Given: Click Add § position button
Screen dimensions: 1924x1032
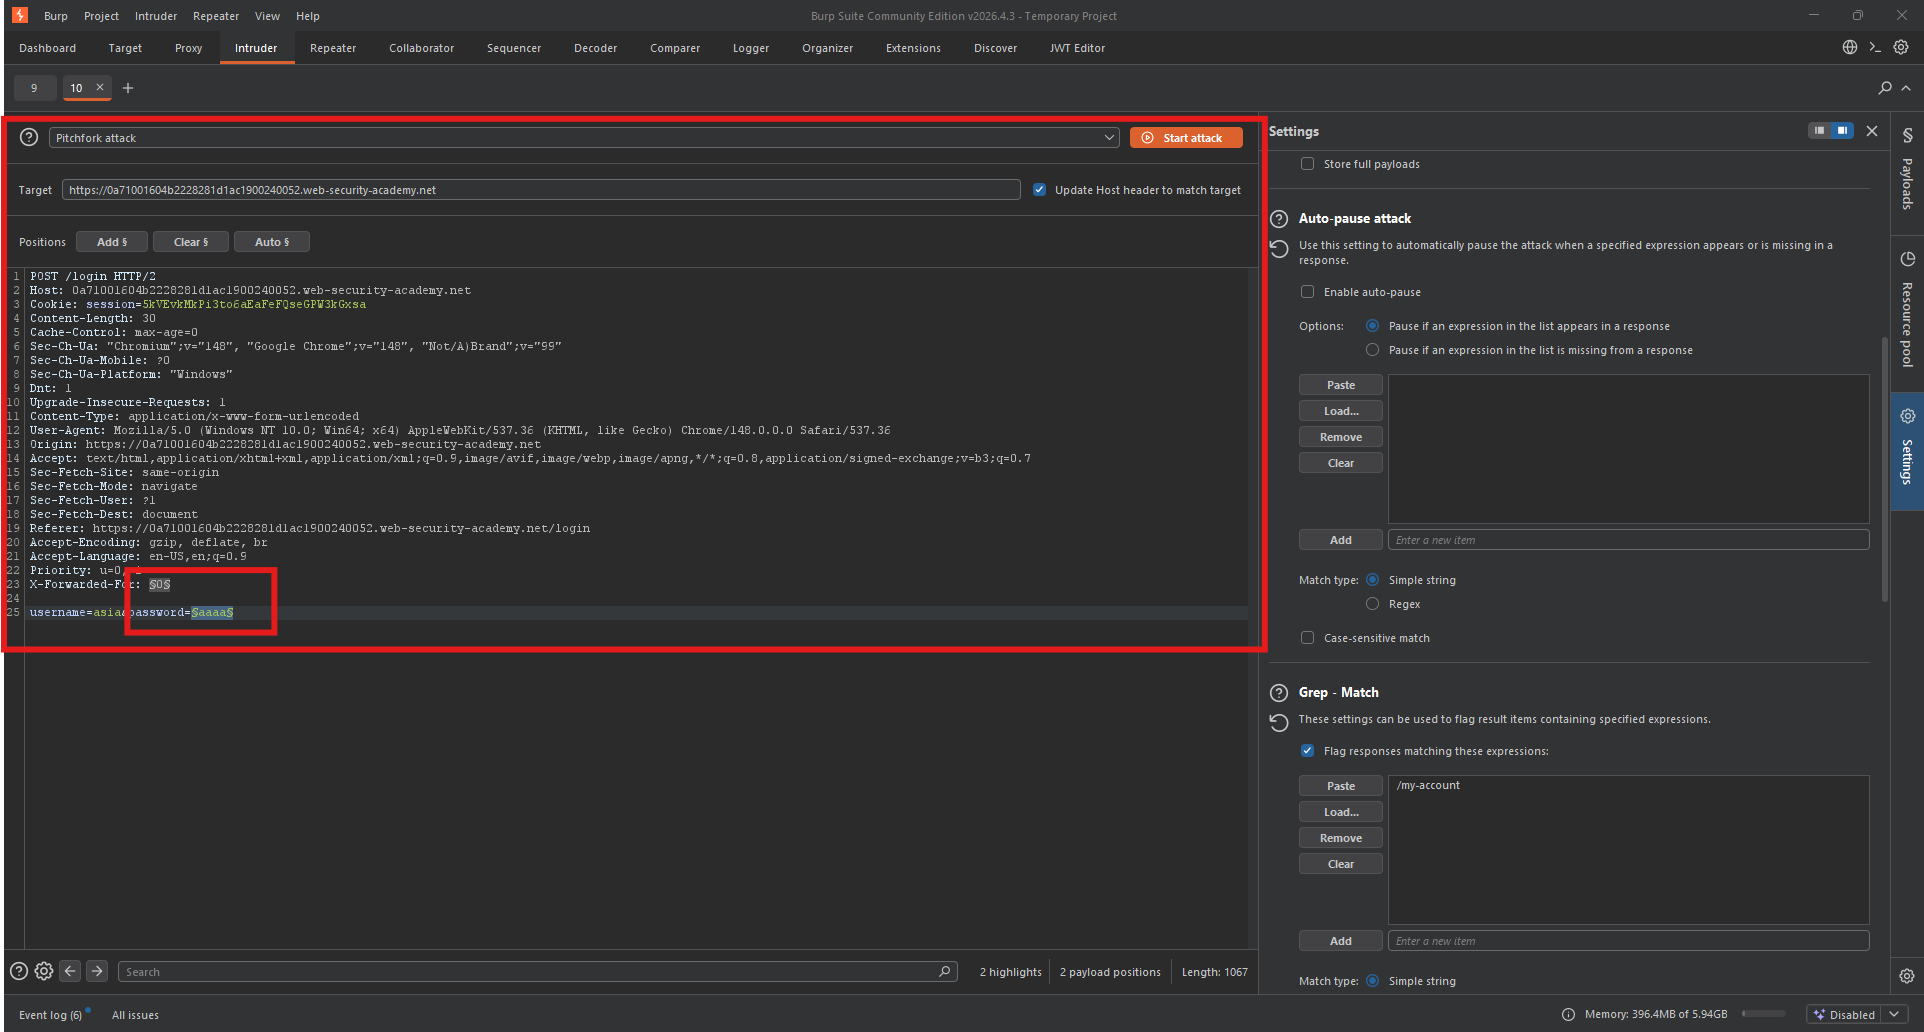Looking at the screenshot, I should click(112, 242).
